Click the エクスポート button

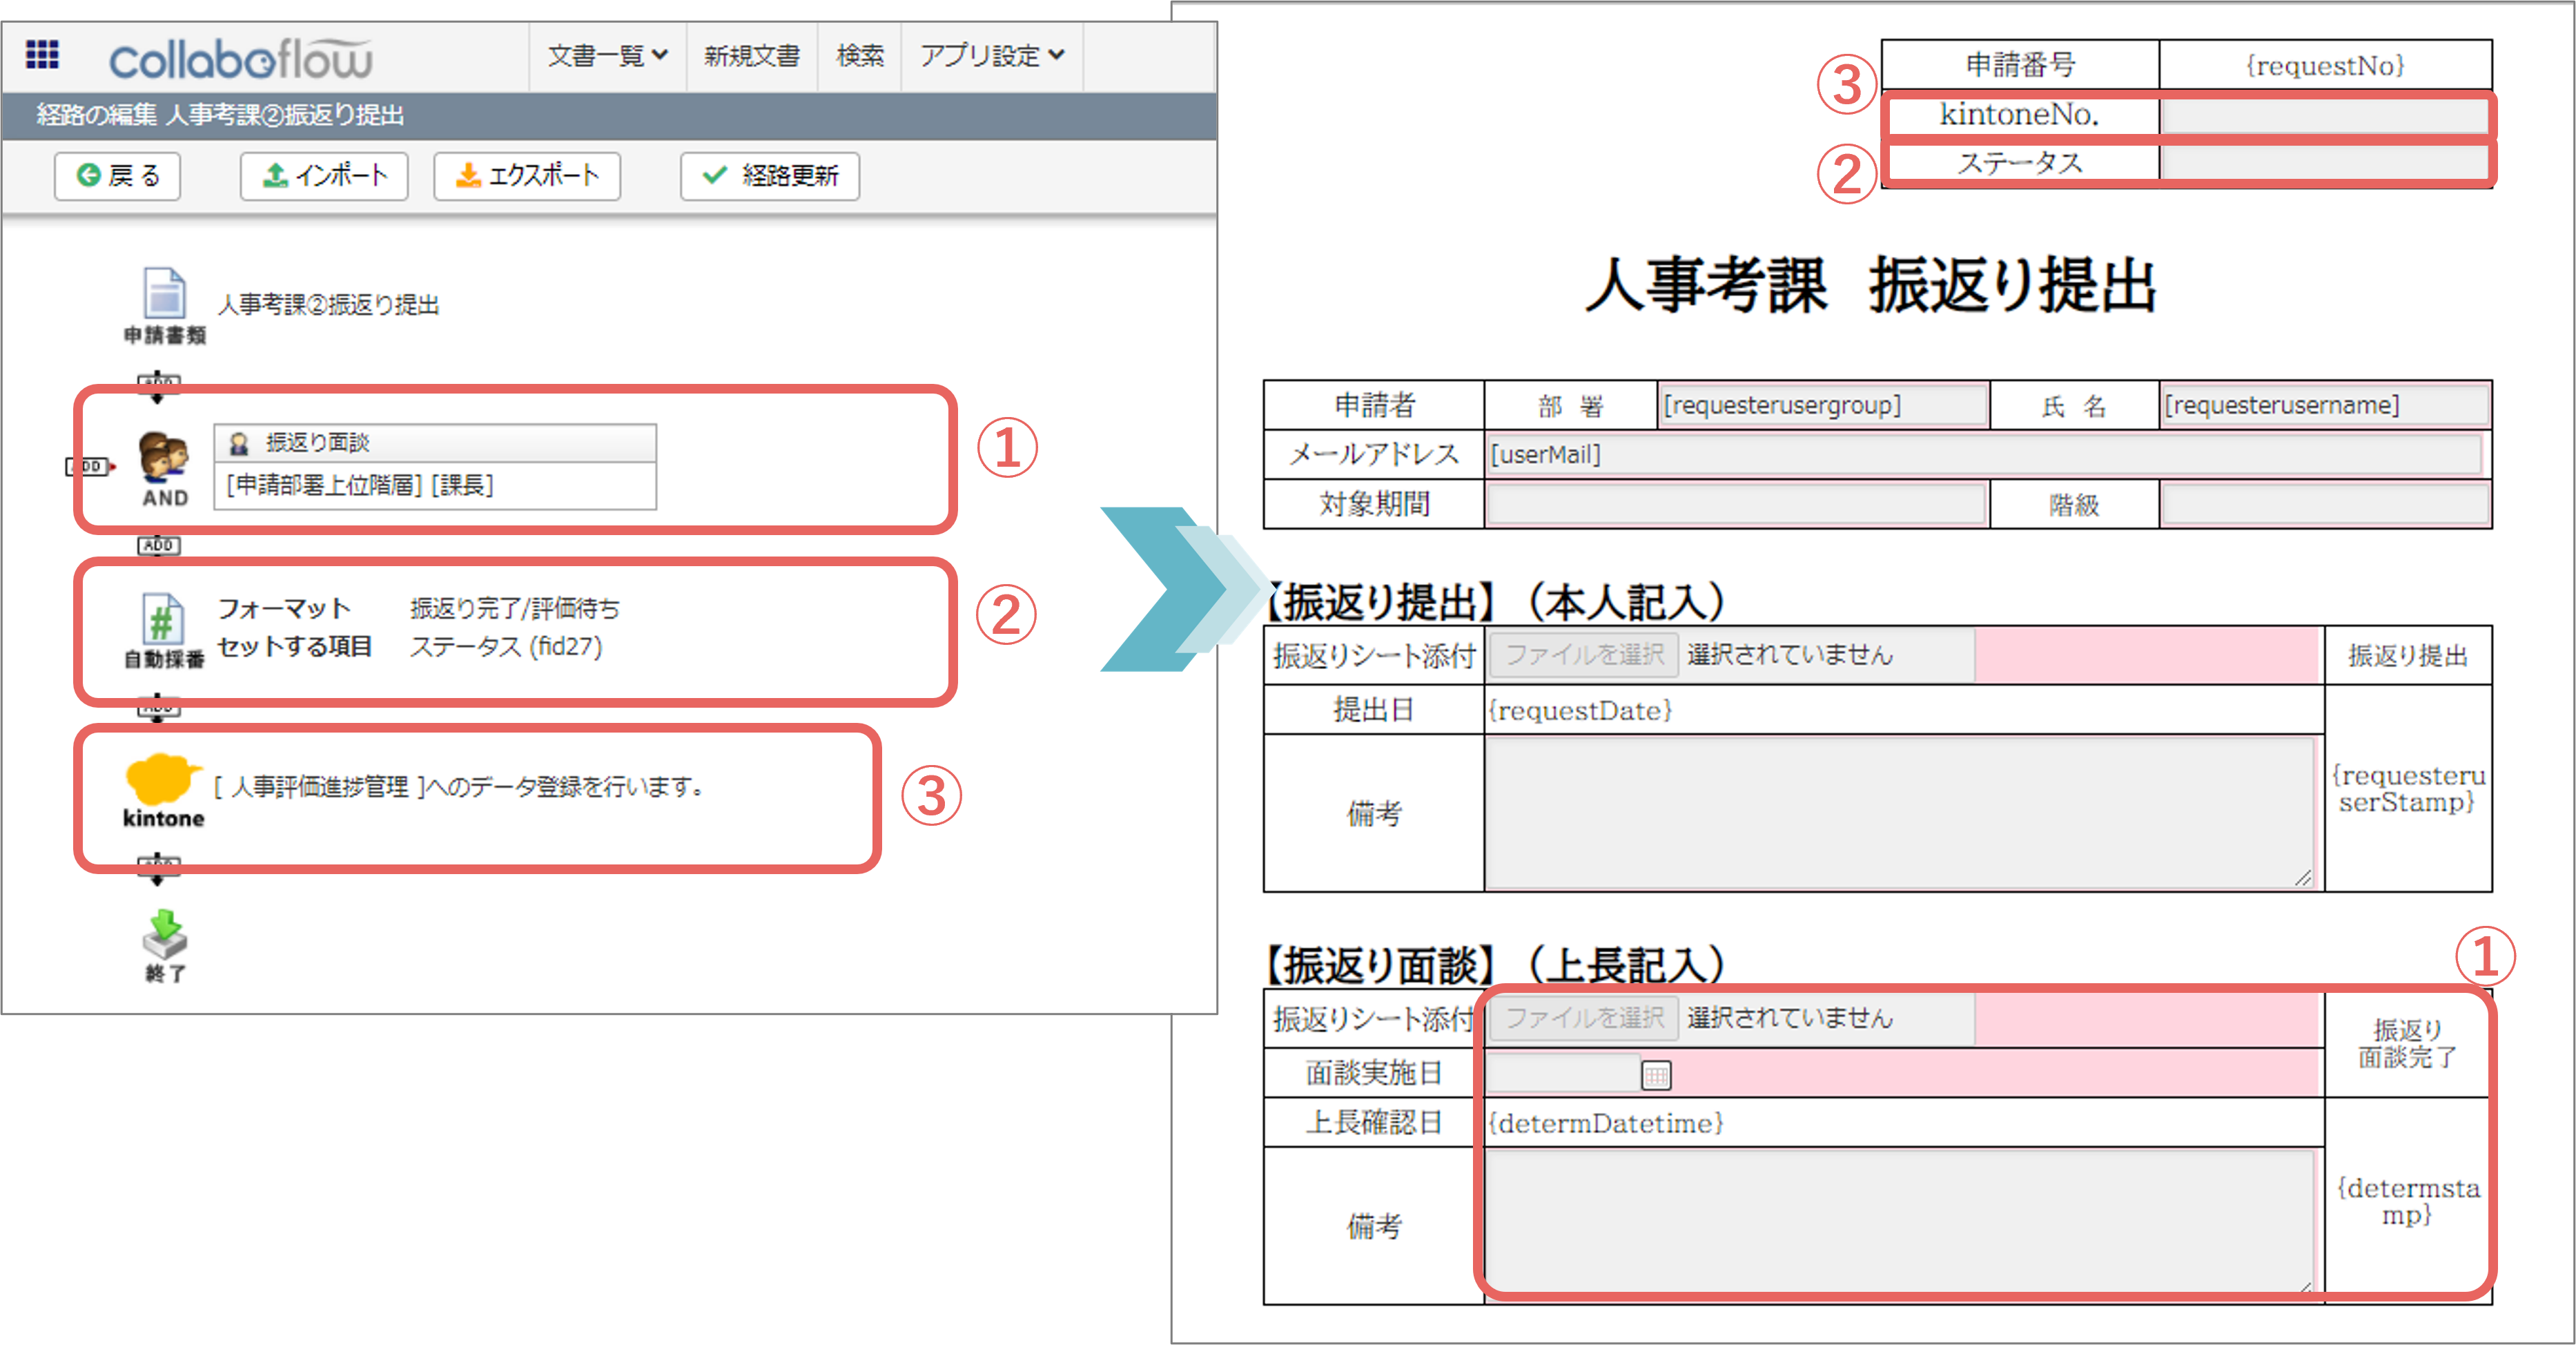[527, 176]
